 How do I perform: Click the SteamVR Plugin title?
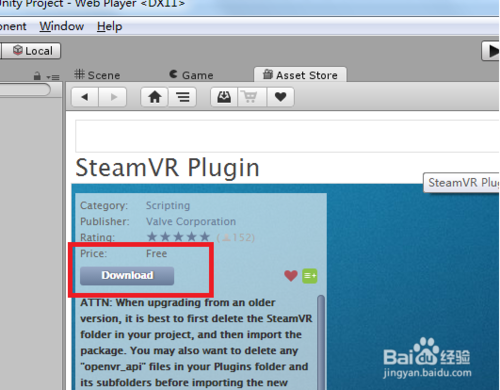point(167,167)
